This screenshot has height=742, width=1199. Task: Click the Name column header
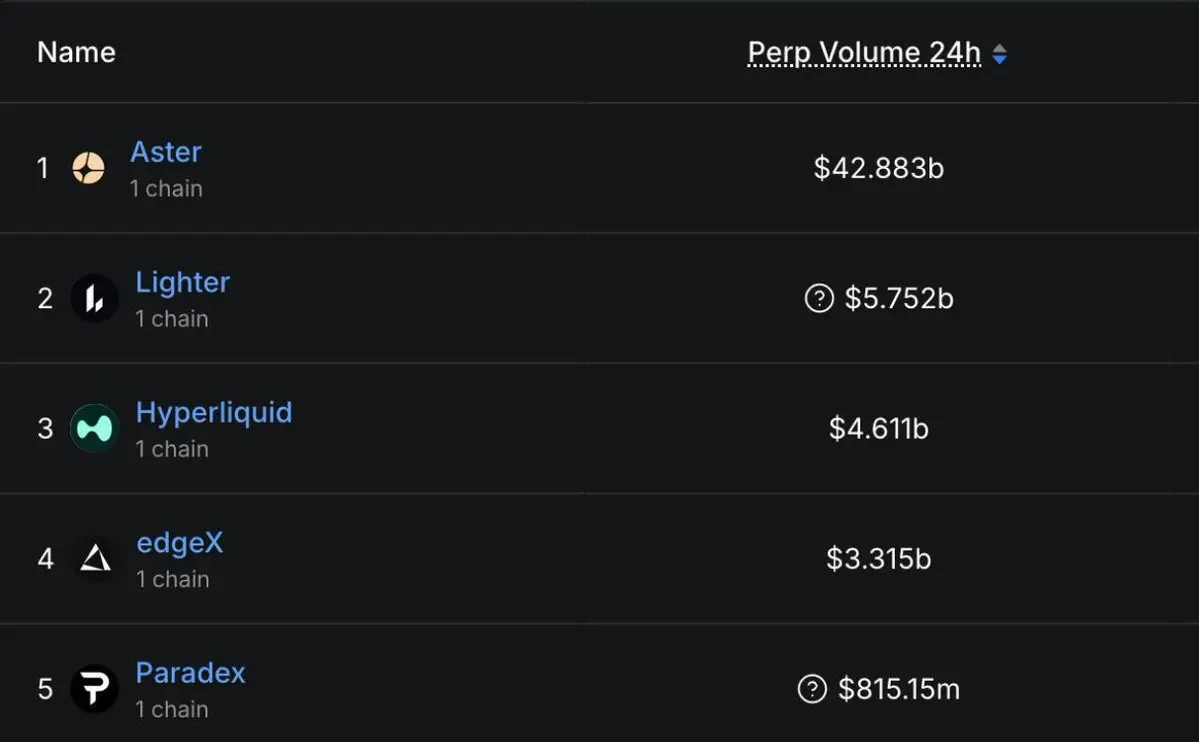click(x=76, y=52)
